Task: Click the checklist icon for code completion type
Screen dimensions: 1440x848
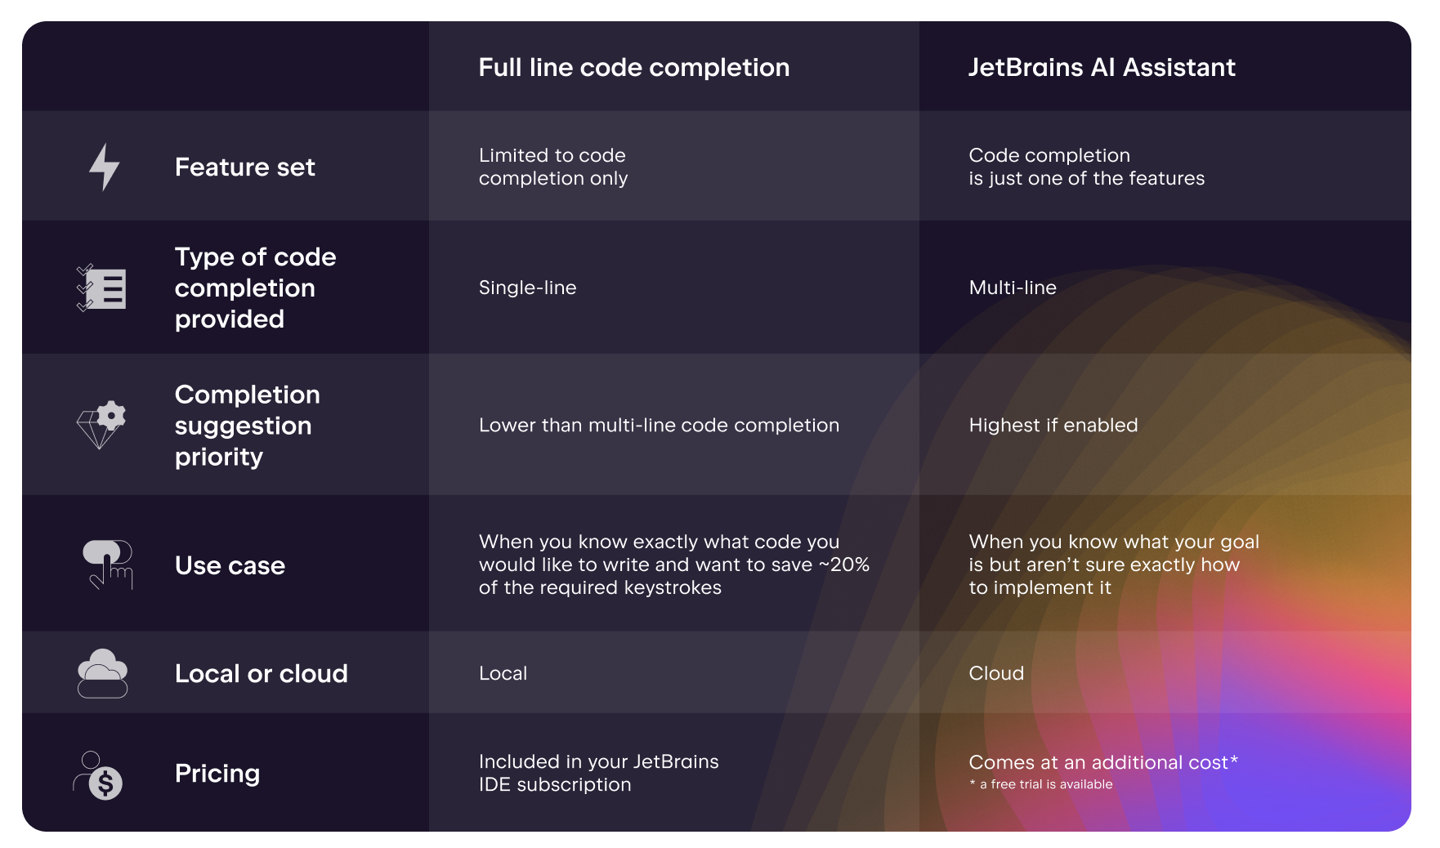Action: click(x=101, y=288)
